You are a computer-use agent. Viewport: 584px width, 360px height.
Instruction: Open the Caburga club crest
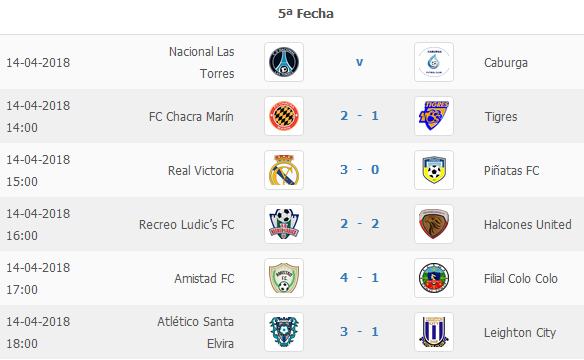click(x=434, y=62)
